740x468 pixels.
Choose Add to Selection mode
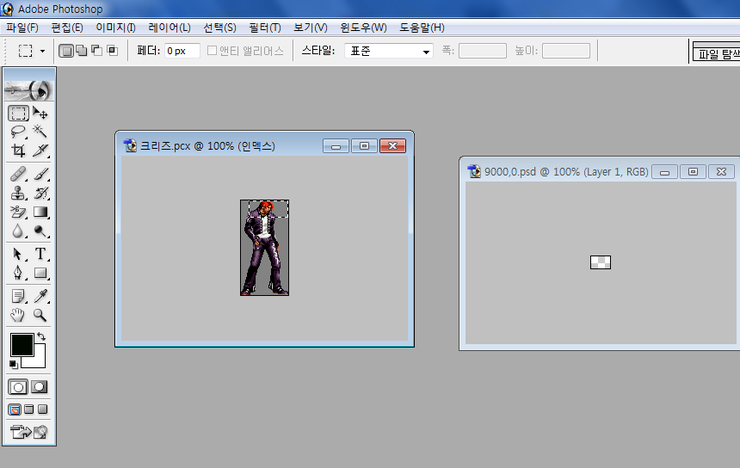[x=82, y=51]
